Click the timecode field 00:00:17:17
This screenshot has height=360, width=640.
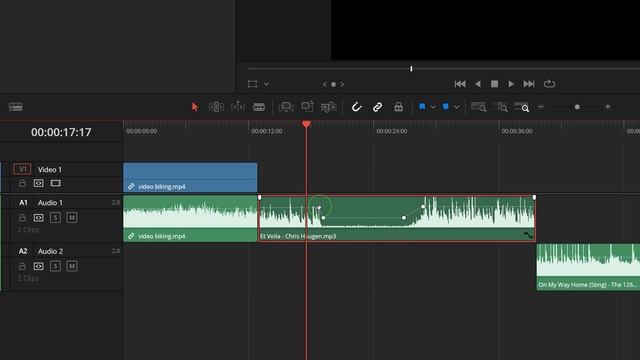[x=61, y=132]
